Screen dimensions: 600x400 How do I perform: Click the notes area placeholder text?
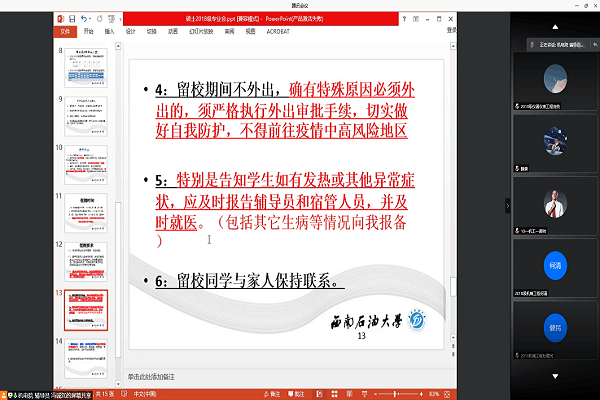coord(152,377)
